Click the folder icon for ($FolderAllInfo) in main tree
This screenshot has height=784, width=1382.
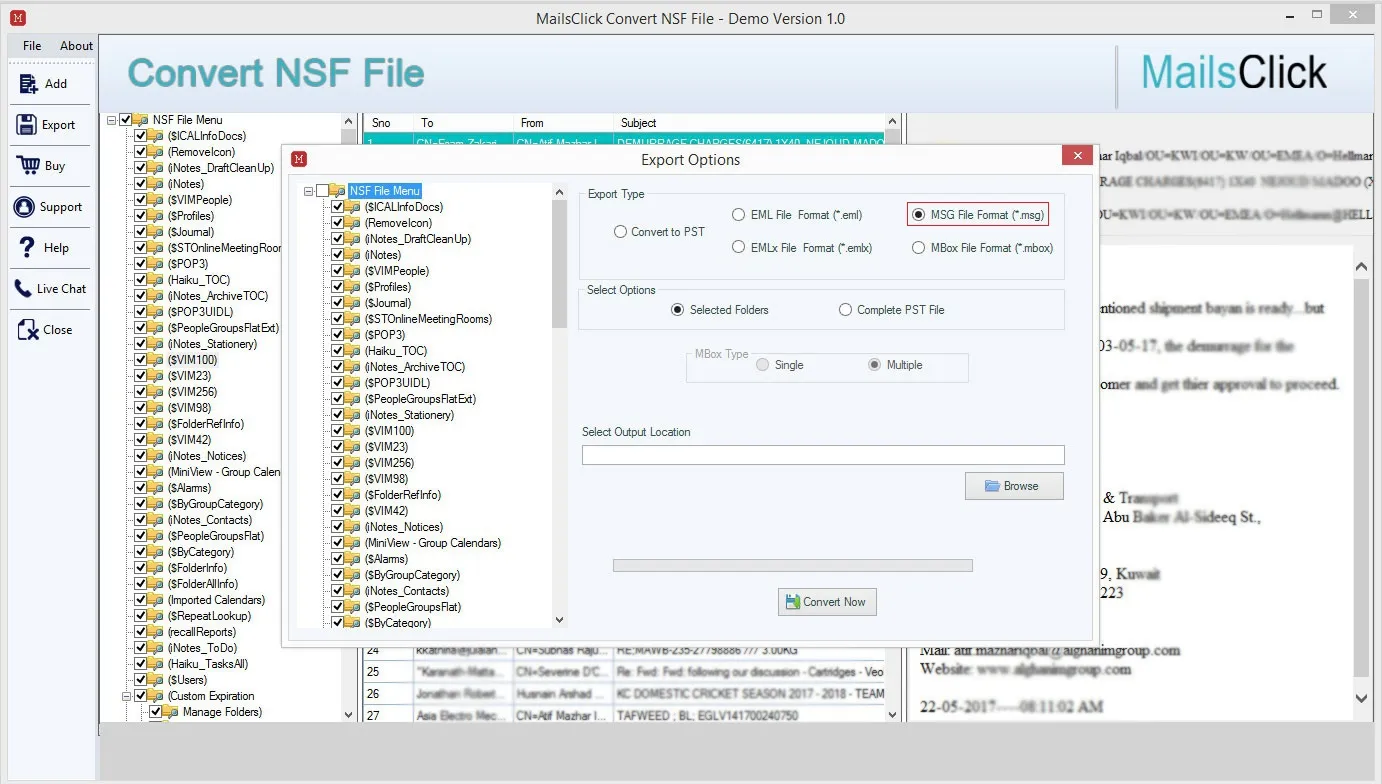[x=156, y=584]
